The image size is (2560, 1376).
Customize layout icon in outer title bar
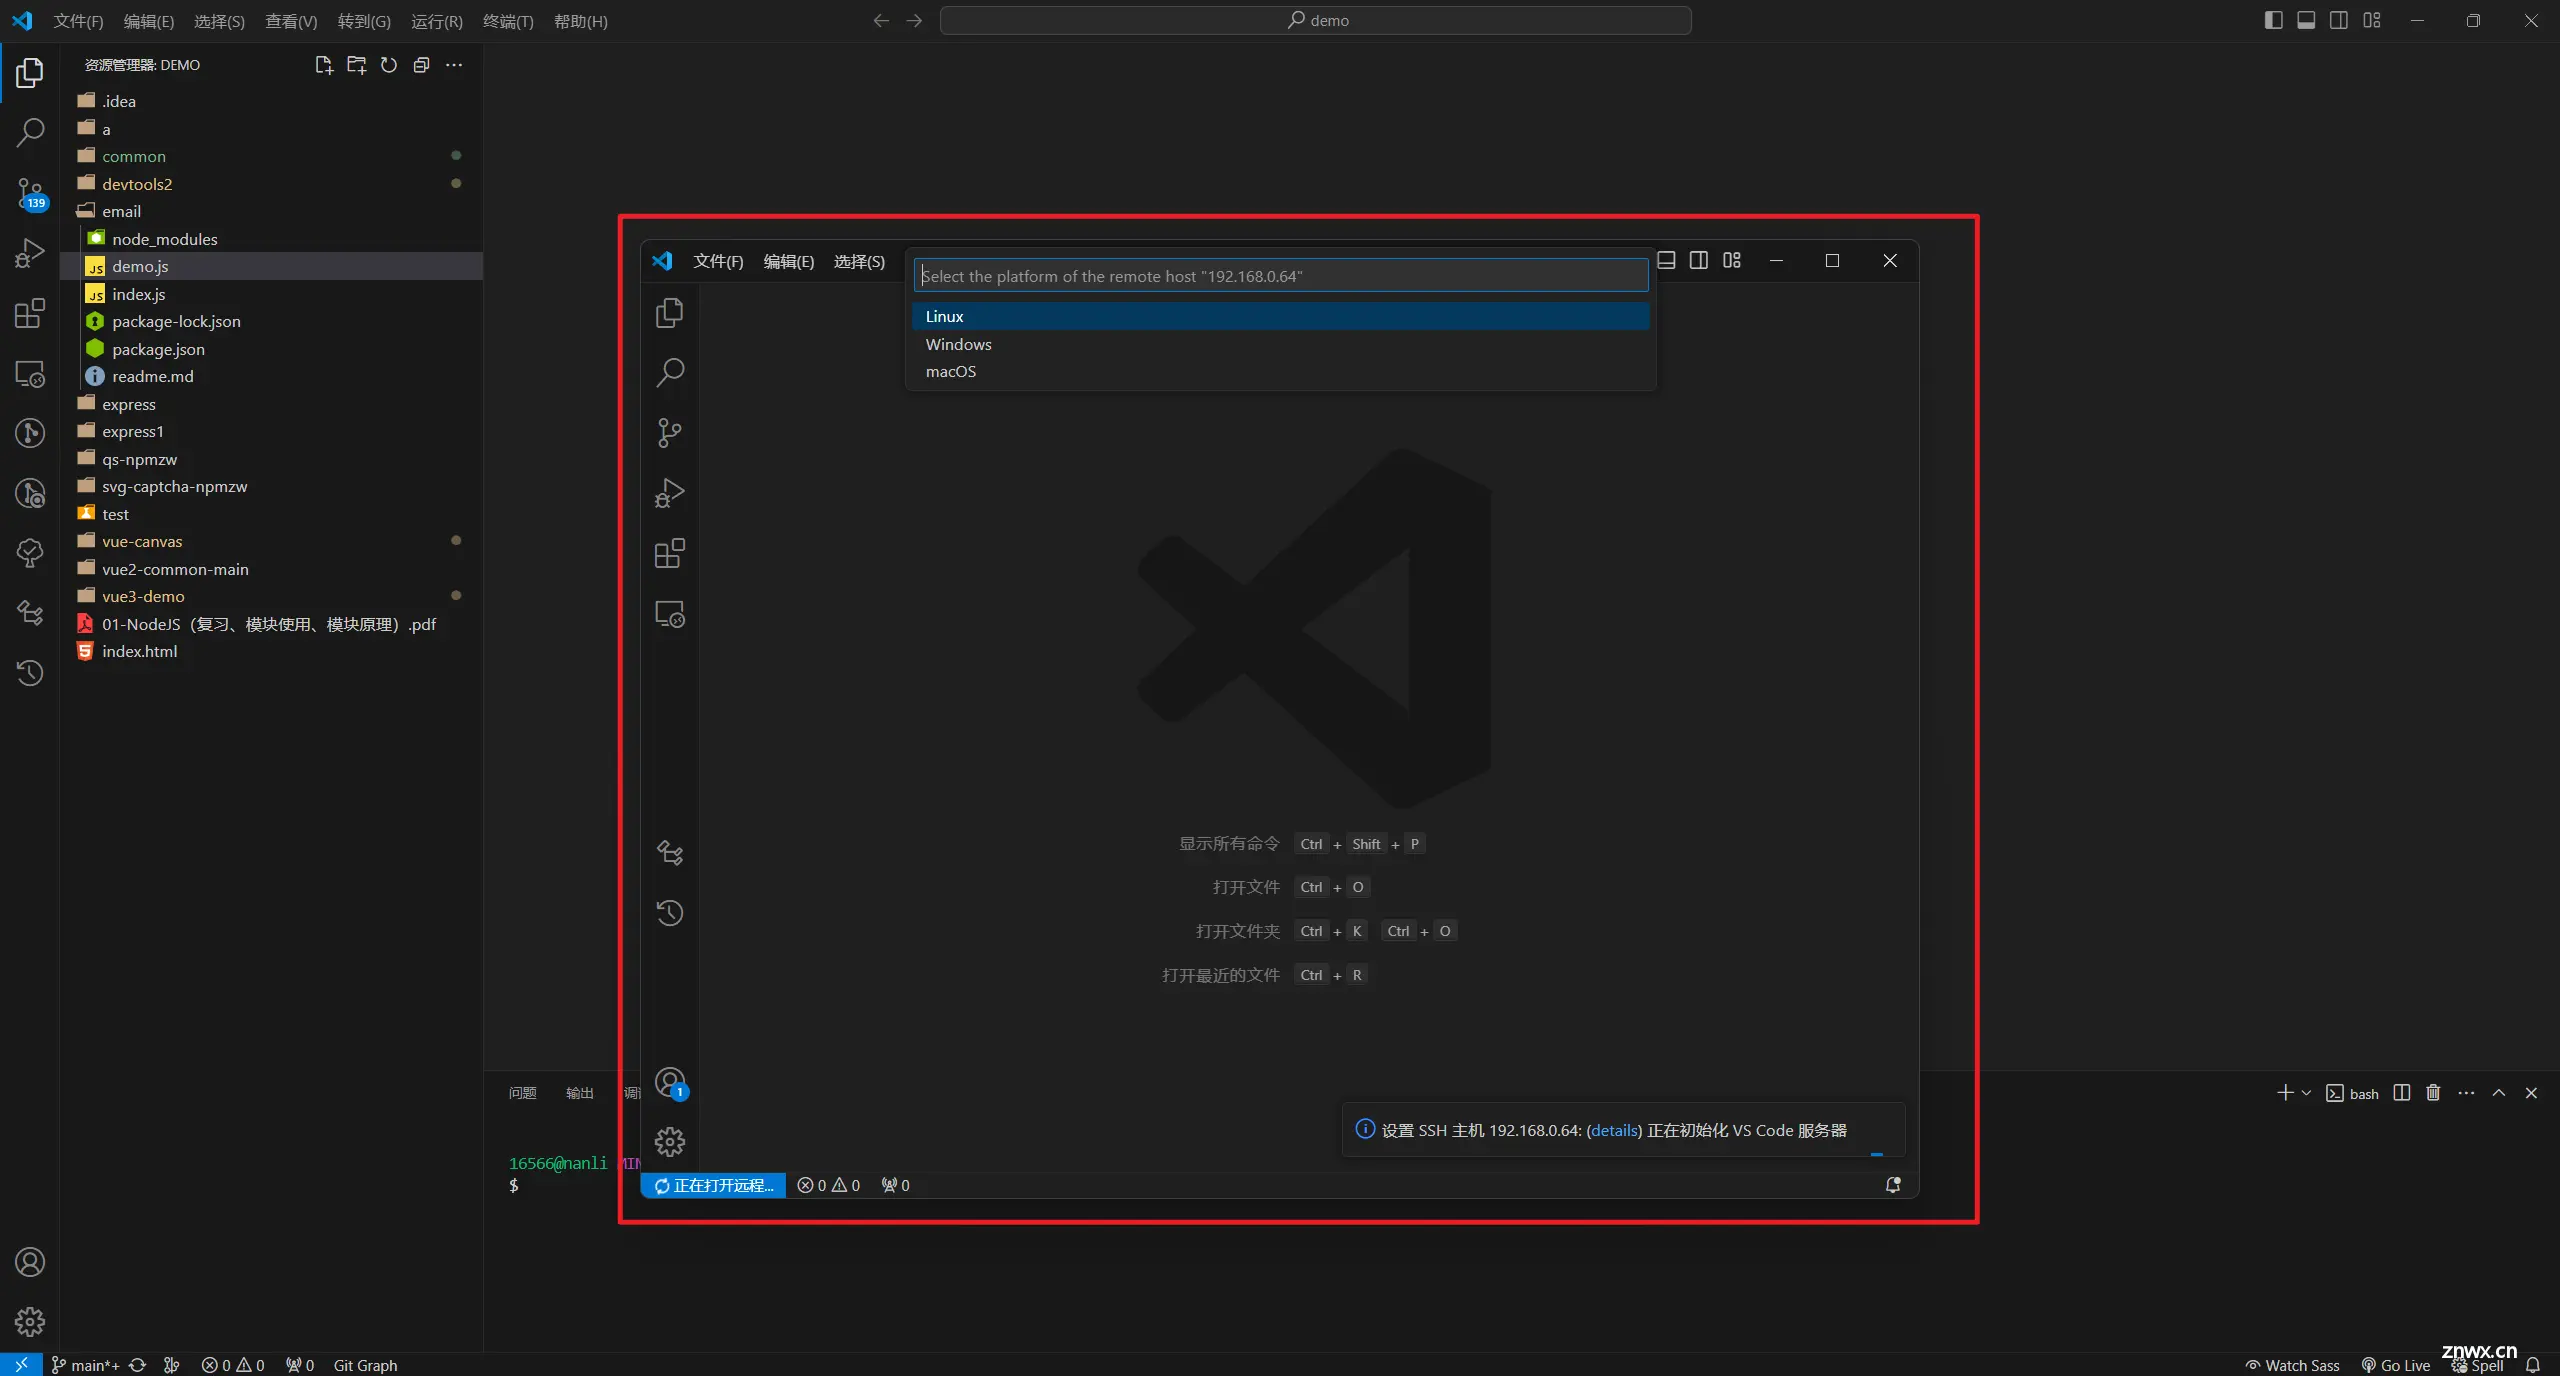tap(2372, 20)
